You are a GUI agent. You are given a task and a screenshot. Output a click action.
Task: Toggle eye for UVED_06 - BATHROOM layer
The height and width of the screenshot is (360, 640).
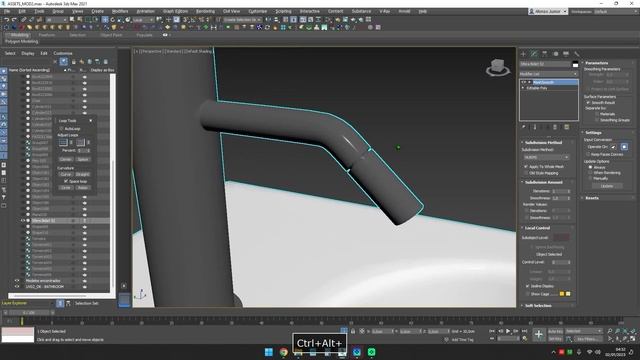(x=17, y=287)
